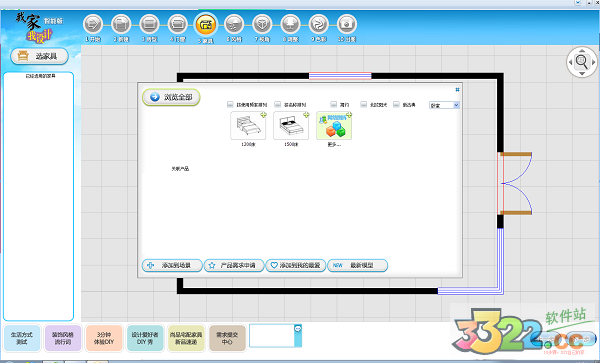Screen dimensions: 600x363
Task: Open step 2 新建 icon
Action: tap(121, 24)
